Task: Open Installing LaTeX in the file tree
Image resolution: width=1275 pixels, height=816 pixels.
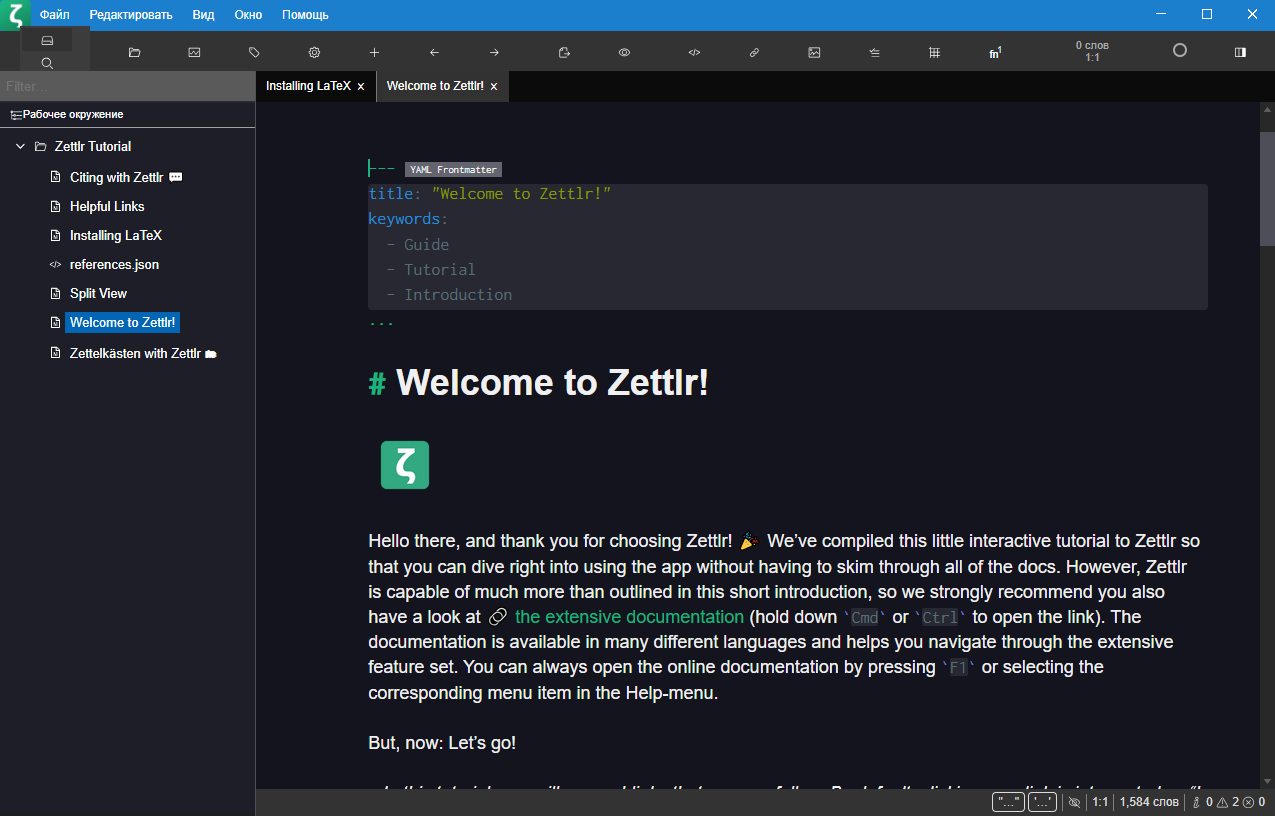Action: (x=116, y=236)
